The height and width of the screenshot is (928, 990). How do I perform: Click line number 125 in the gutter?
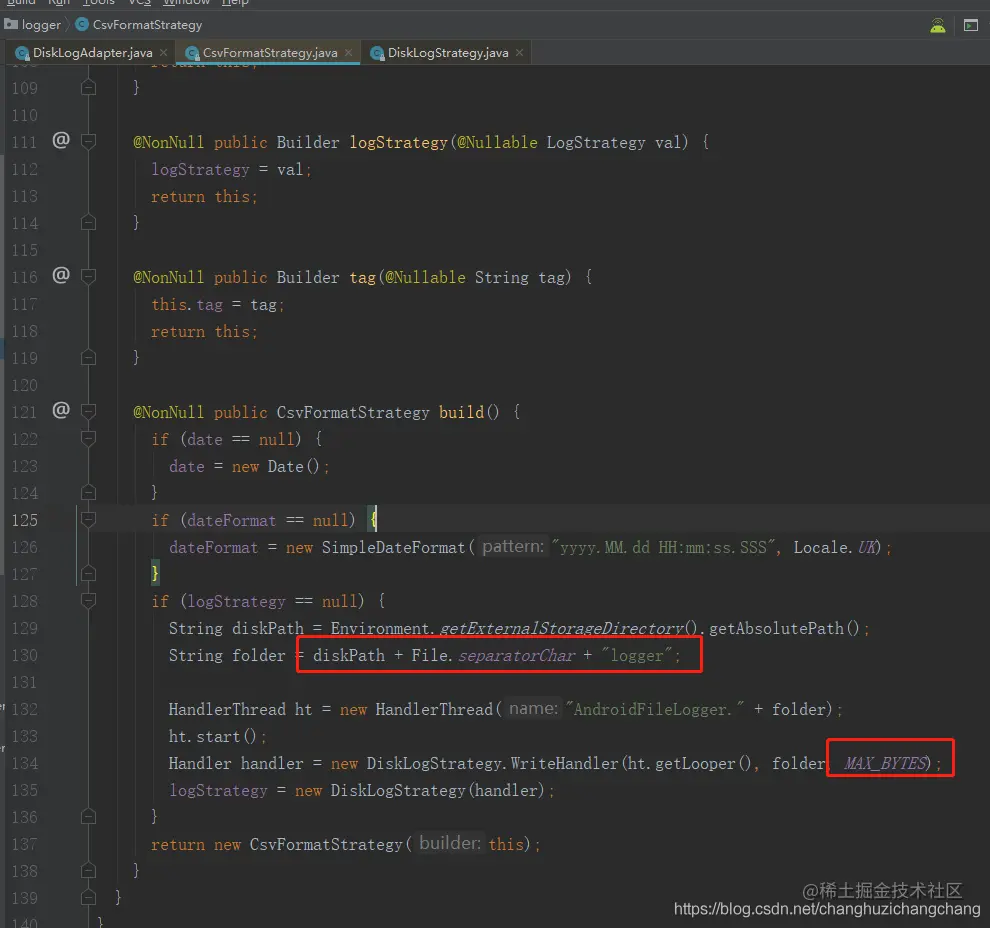[25, 520]
